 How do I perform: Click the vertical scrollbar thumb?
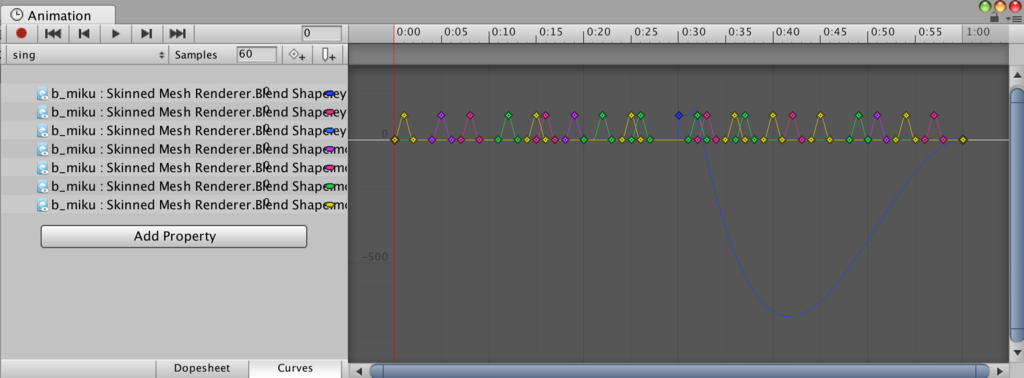1017,214
